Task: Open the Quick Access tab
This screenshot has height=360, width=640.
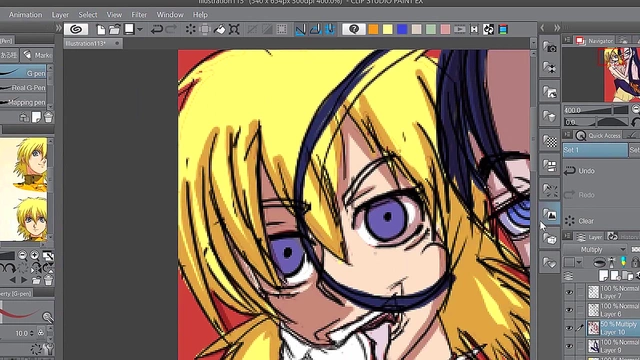Action: [x=599, y=135]
